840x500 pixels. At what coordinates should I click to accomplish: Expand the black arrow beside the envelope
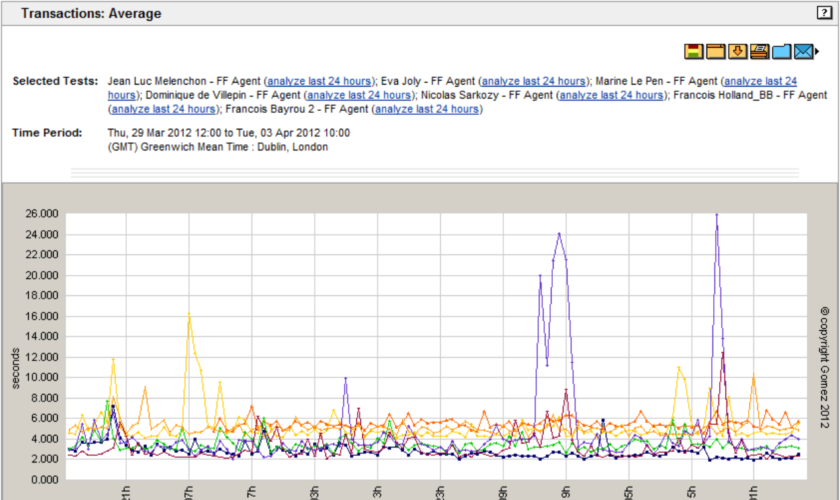pos(817,52)
